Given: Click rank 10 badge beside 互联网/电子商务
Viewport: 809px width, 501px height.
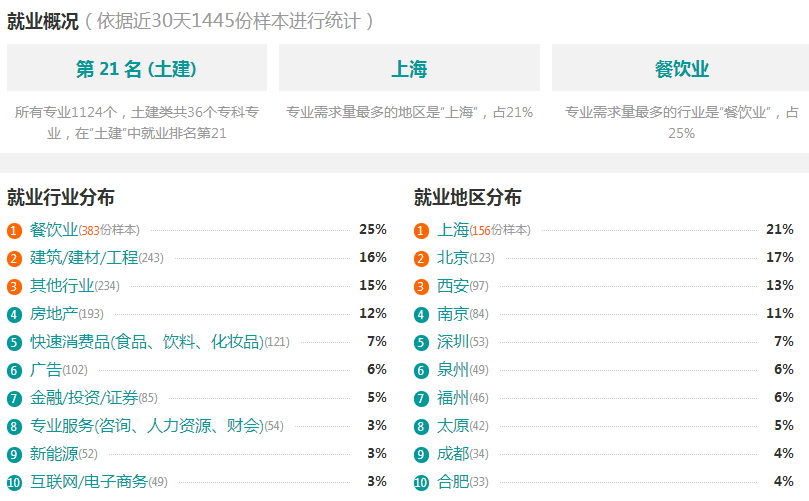Looking at the screenshot, I should point(14,482).
